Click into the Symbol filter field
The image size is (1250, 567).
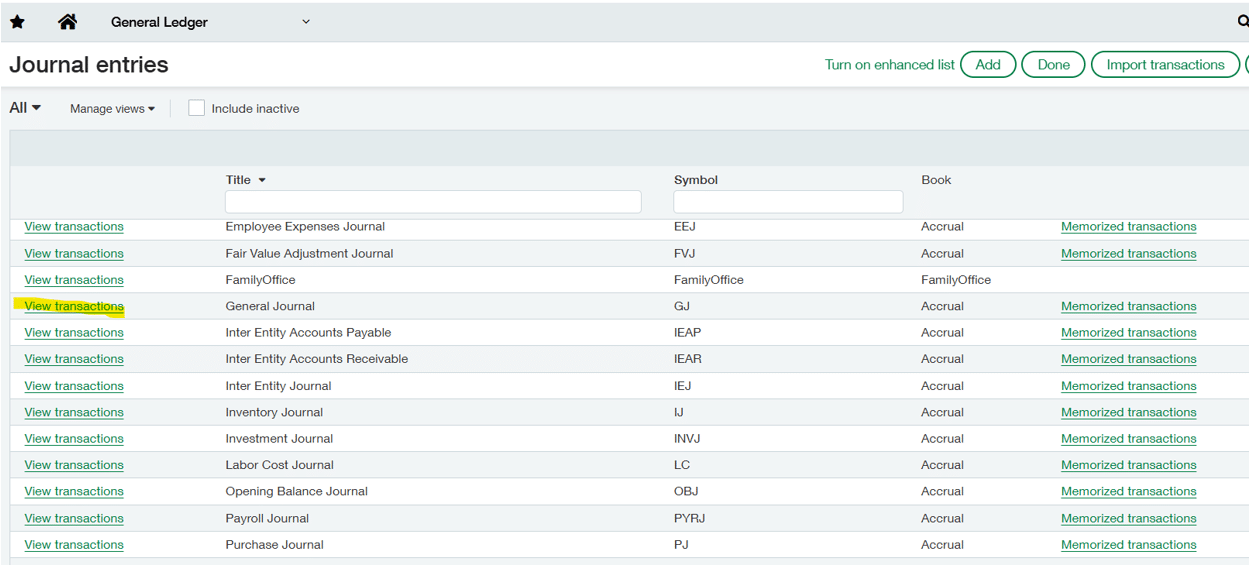tap(788, 202)
